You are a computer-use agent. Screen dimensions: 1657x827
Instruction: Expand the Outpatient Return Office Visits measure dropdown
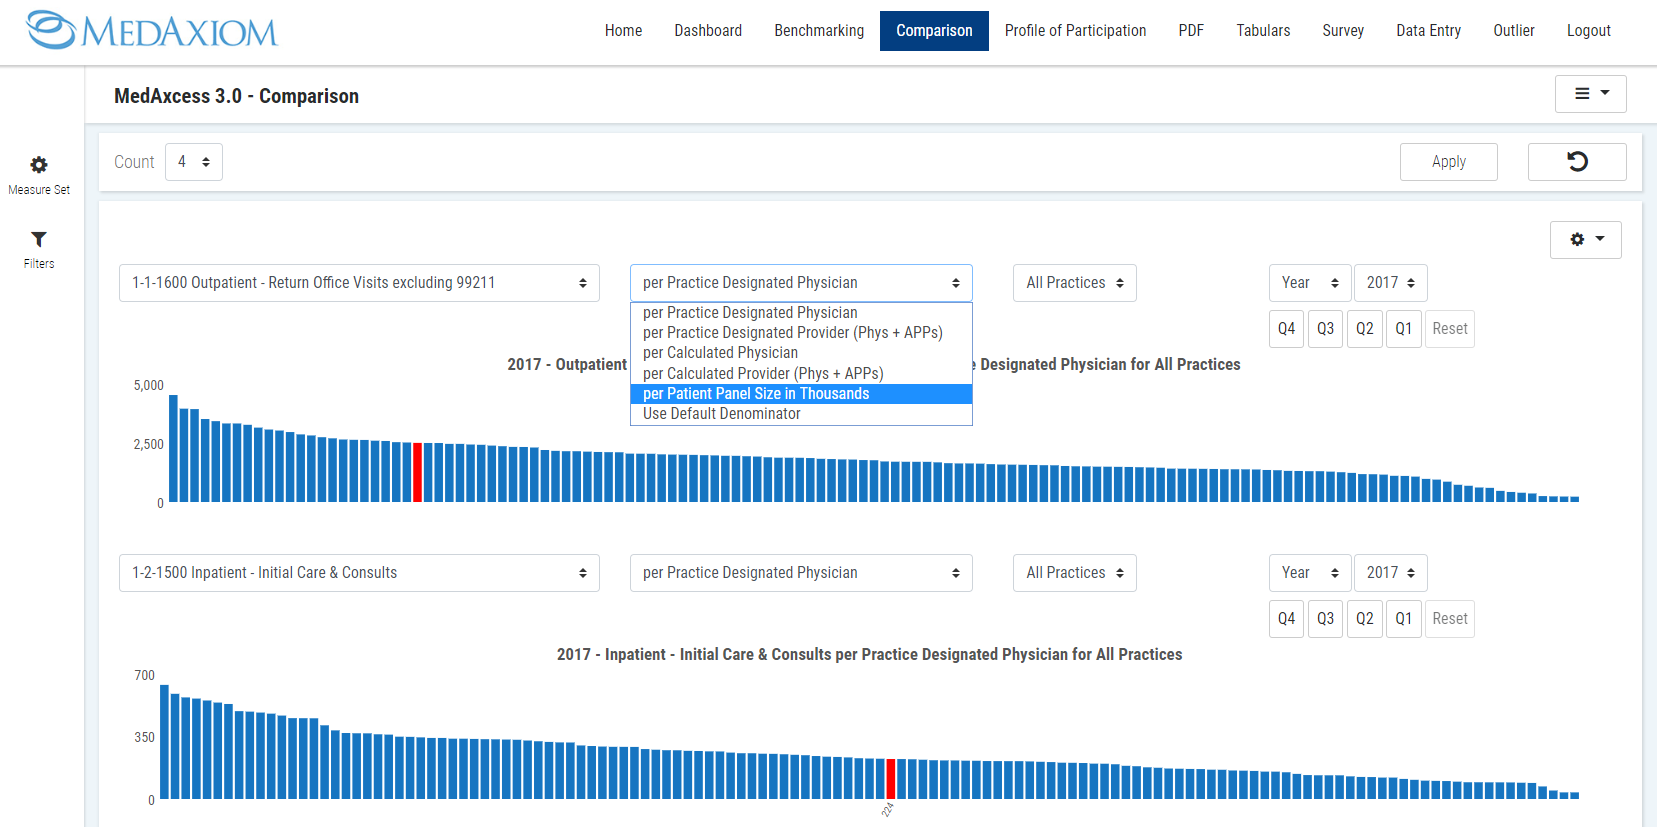359,283
